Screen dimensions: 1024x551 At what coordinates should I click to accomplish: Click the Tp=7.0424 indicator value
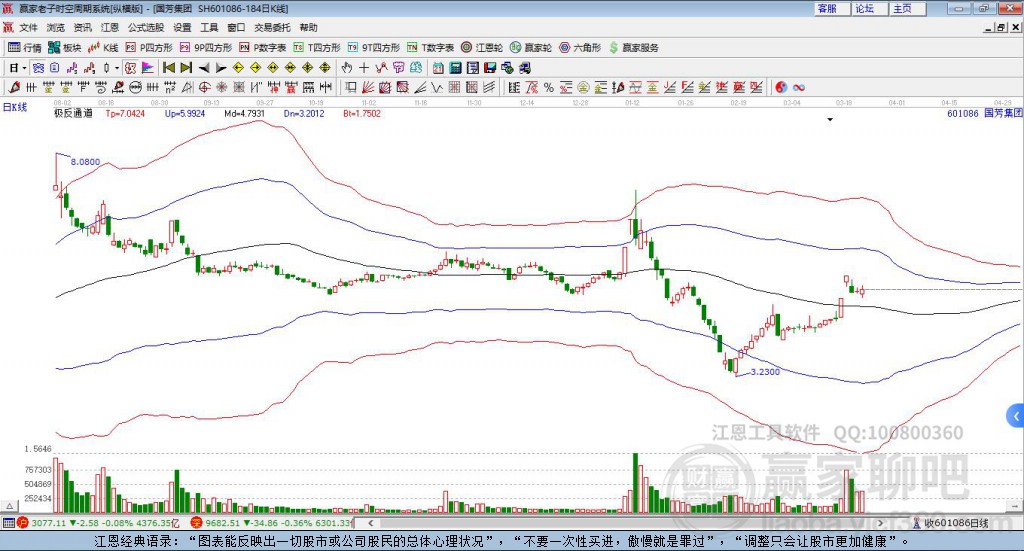point(125,113)
